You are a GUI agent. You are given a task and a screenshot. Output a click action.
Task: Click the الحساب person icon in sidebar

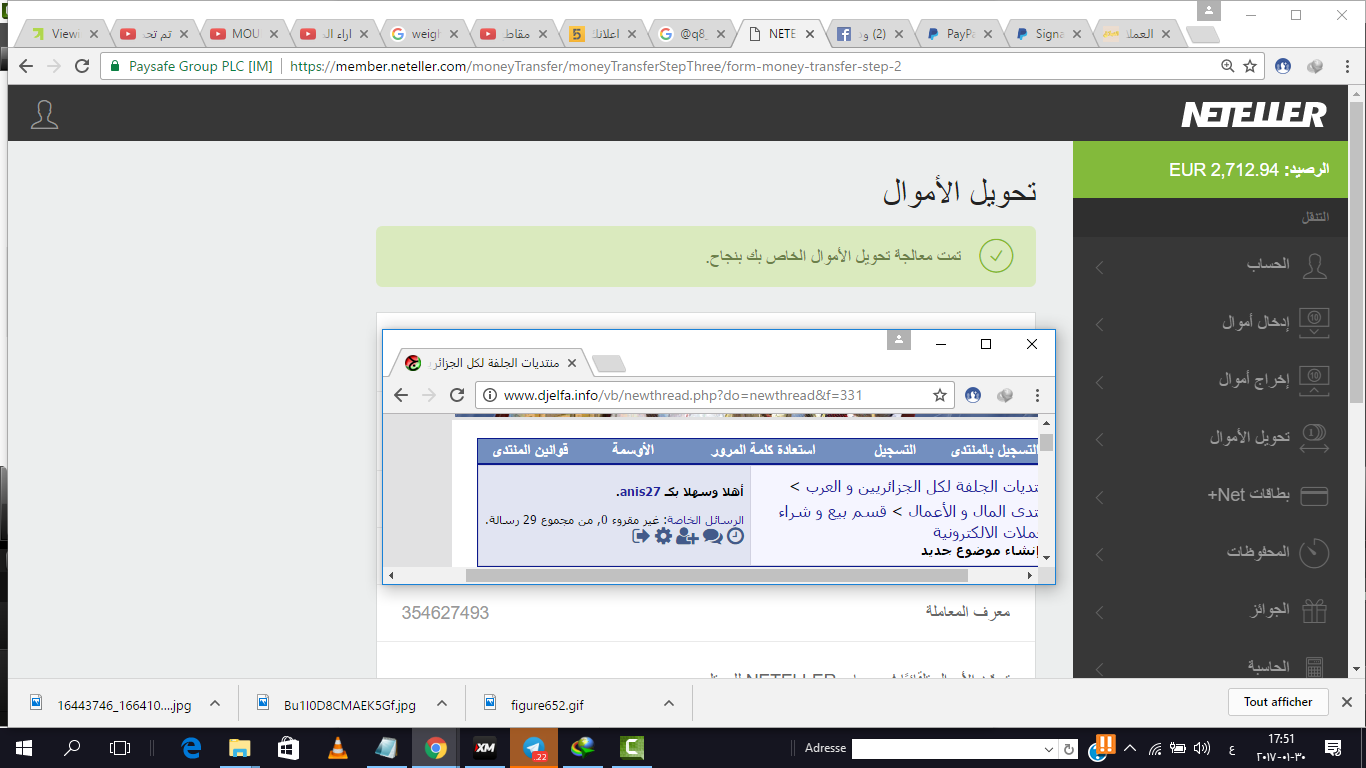[x=1314, y=266]
